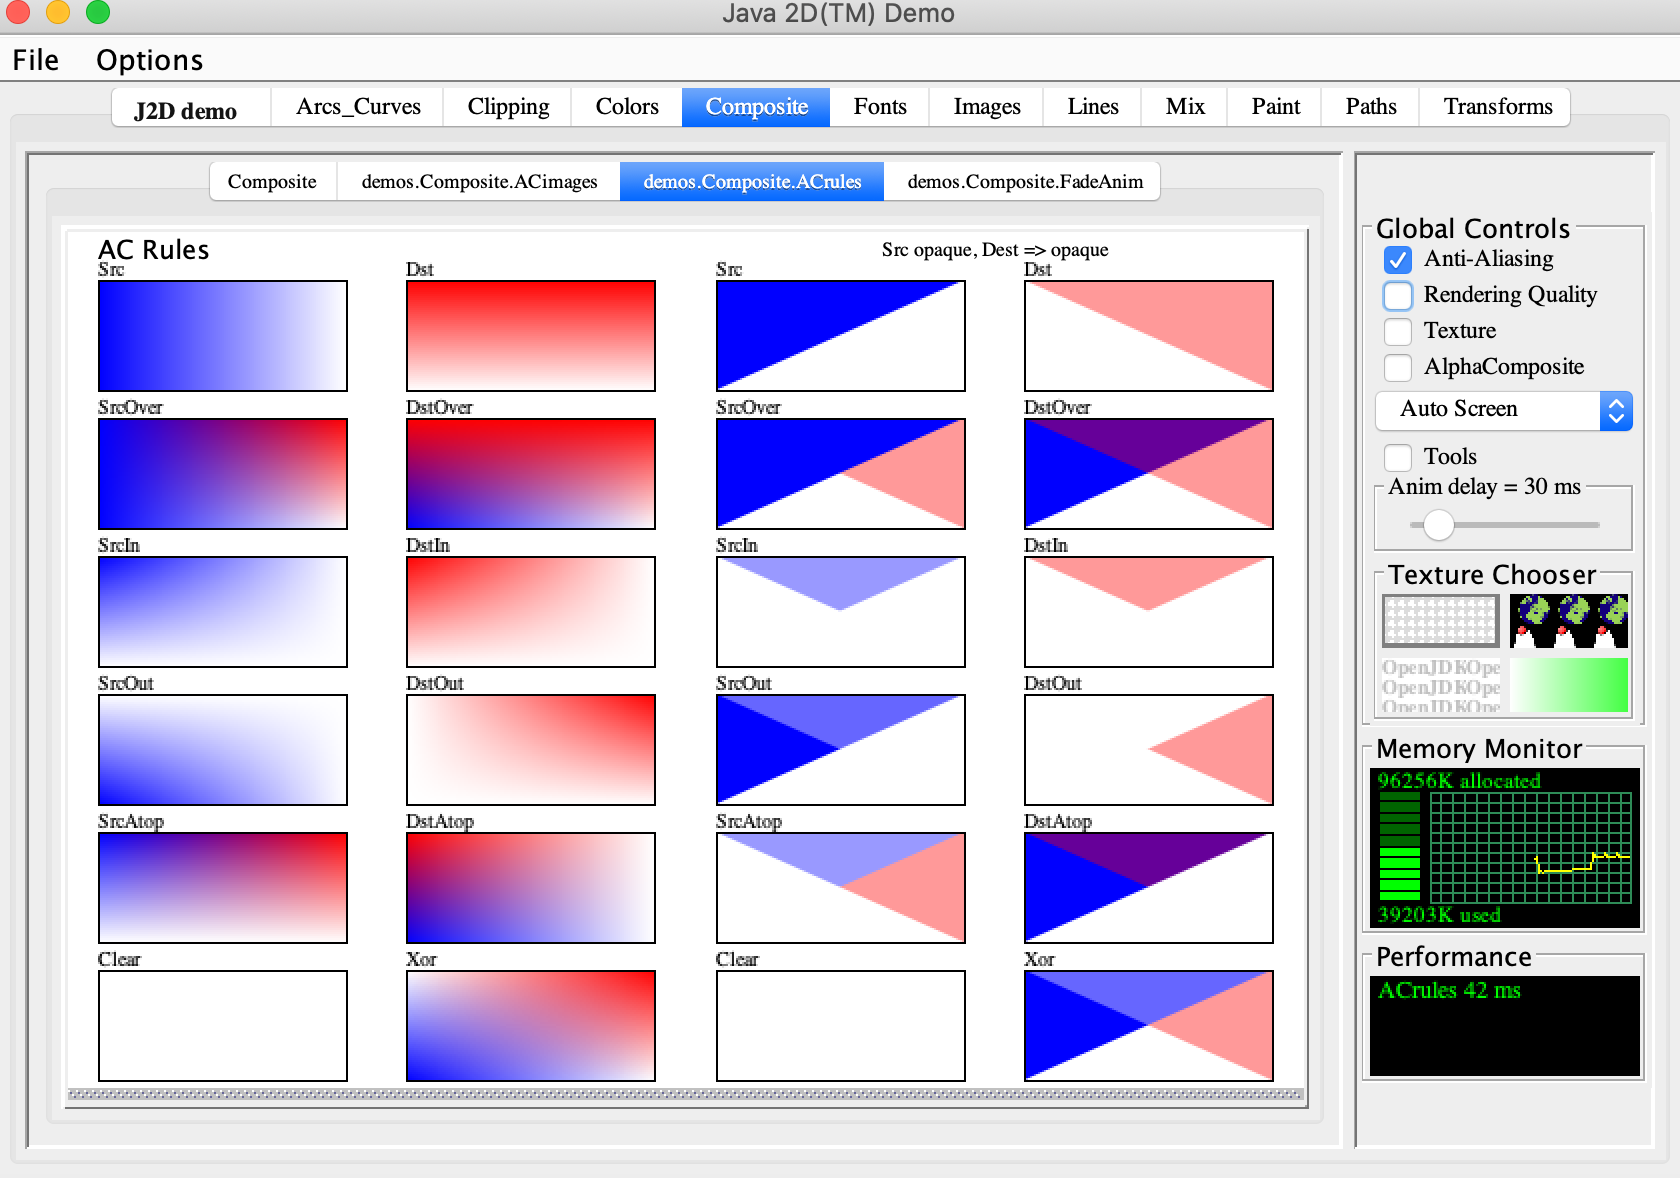This screenshot has width=1680, height=1178.
Task: Open the demos.Composite.FadeAnim tab
Action: pyautogui.click(x=1024, y=182)
